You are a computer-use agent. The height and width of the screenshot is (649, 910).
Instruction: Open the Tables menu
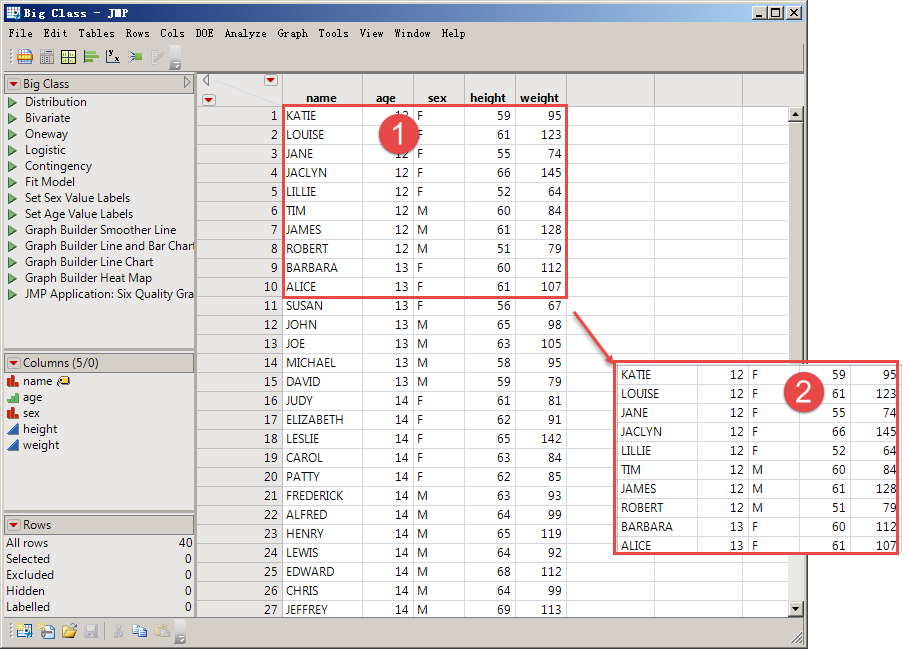click(96, 33)
